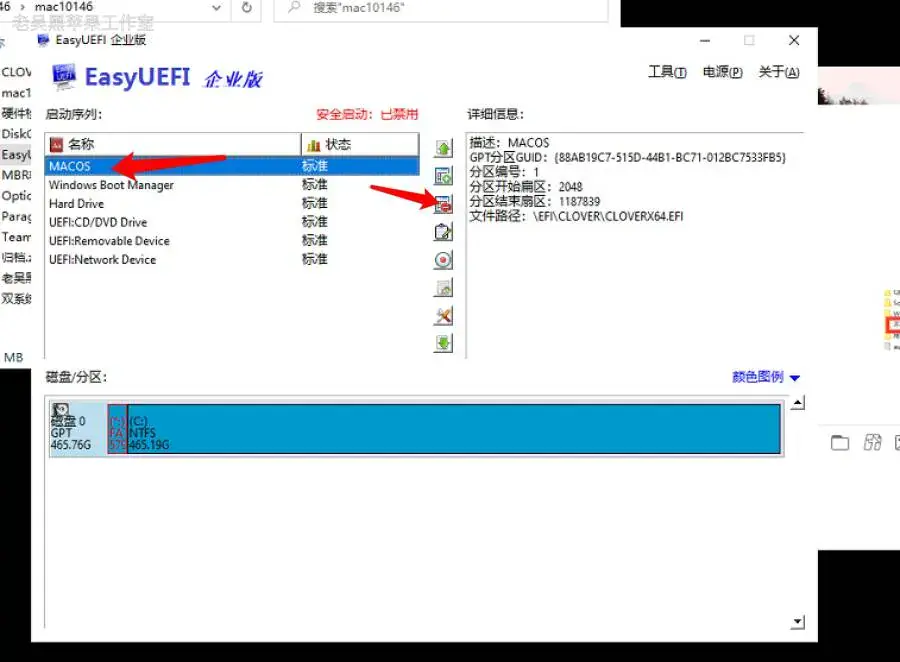Viewport: 900px width, 662px height.
Task: Click the disk list scroll up arrow
Action: pos(797,403)
